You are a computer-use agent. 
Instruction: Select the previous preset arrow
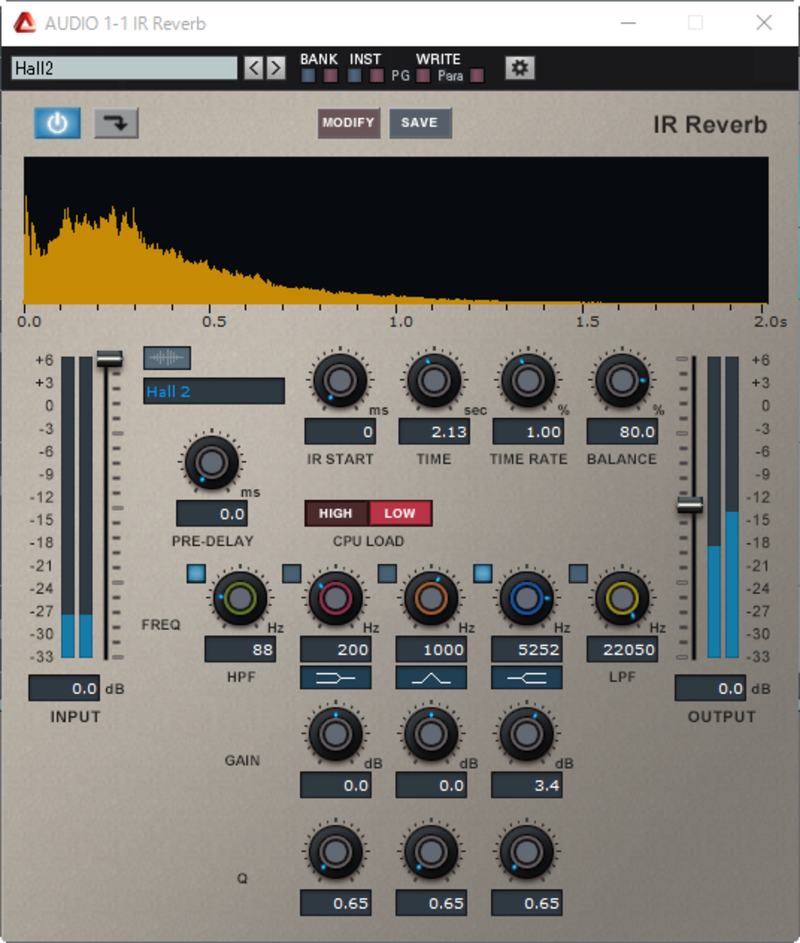pos(253,68)
